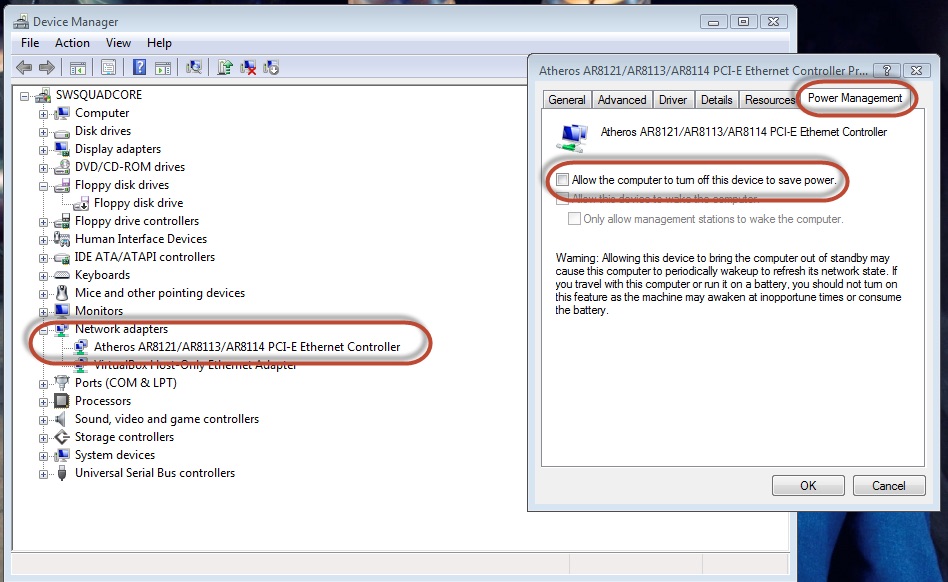Select the Monitors category icon
The width and height of the screenshot is (948, 582).
point(62,311)
